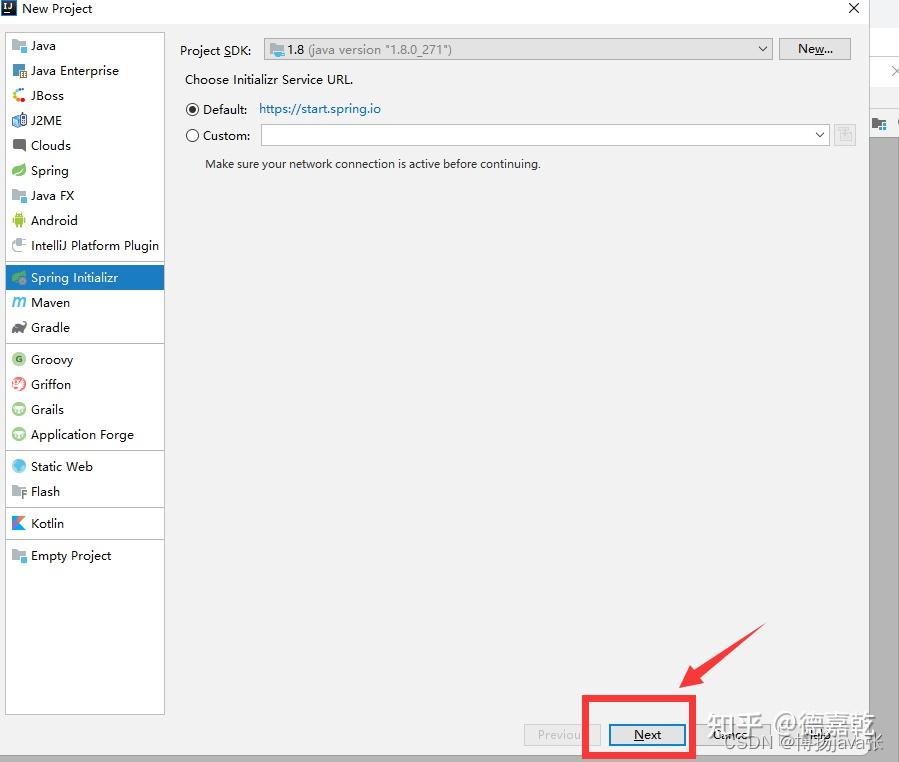This screenshot has width=899, height=762.
Task: Open the Project SDK dropdown
Action: [518, 49]
